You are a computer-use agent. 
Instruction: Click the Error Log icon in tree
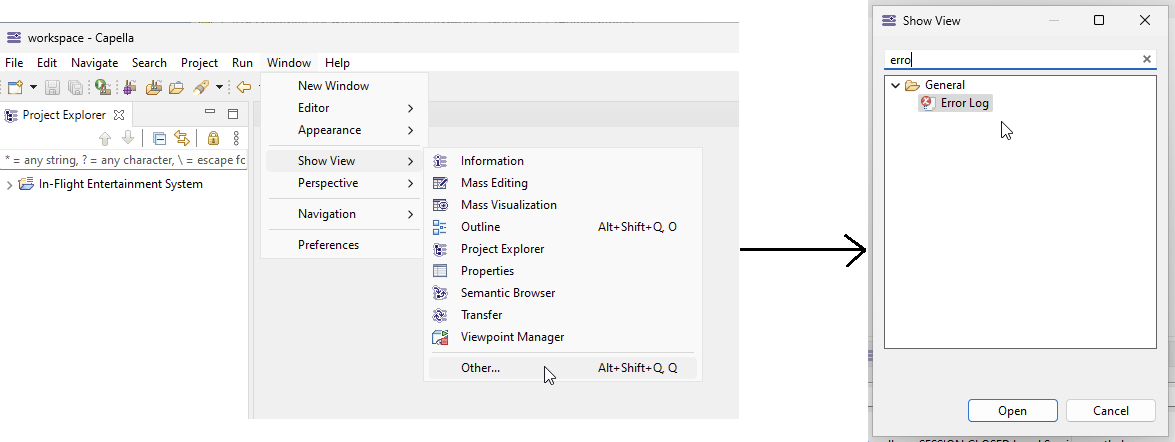(x=927, y=103)
